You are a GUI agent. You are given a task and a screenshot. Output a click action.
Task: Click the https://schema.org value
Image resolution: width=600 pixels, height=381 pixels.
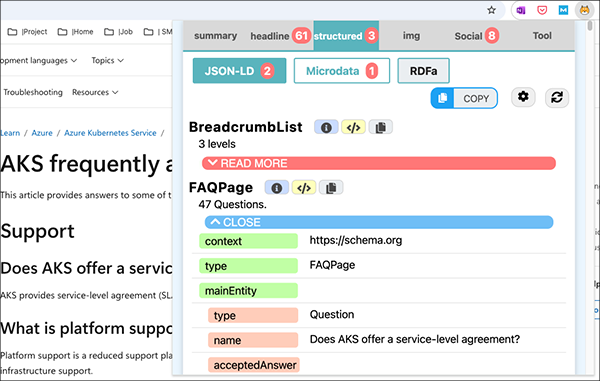click(x=356, y=241)
